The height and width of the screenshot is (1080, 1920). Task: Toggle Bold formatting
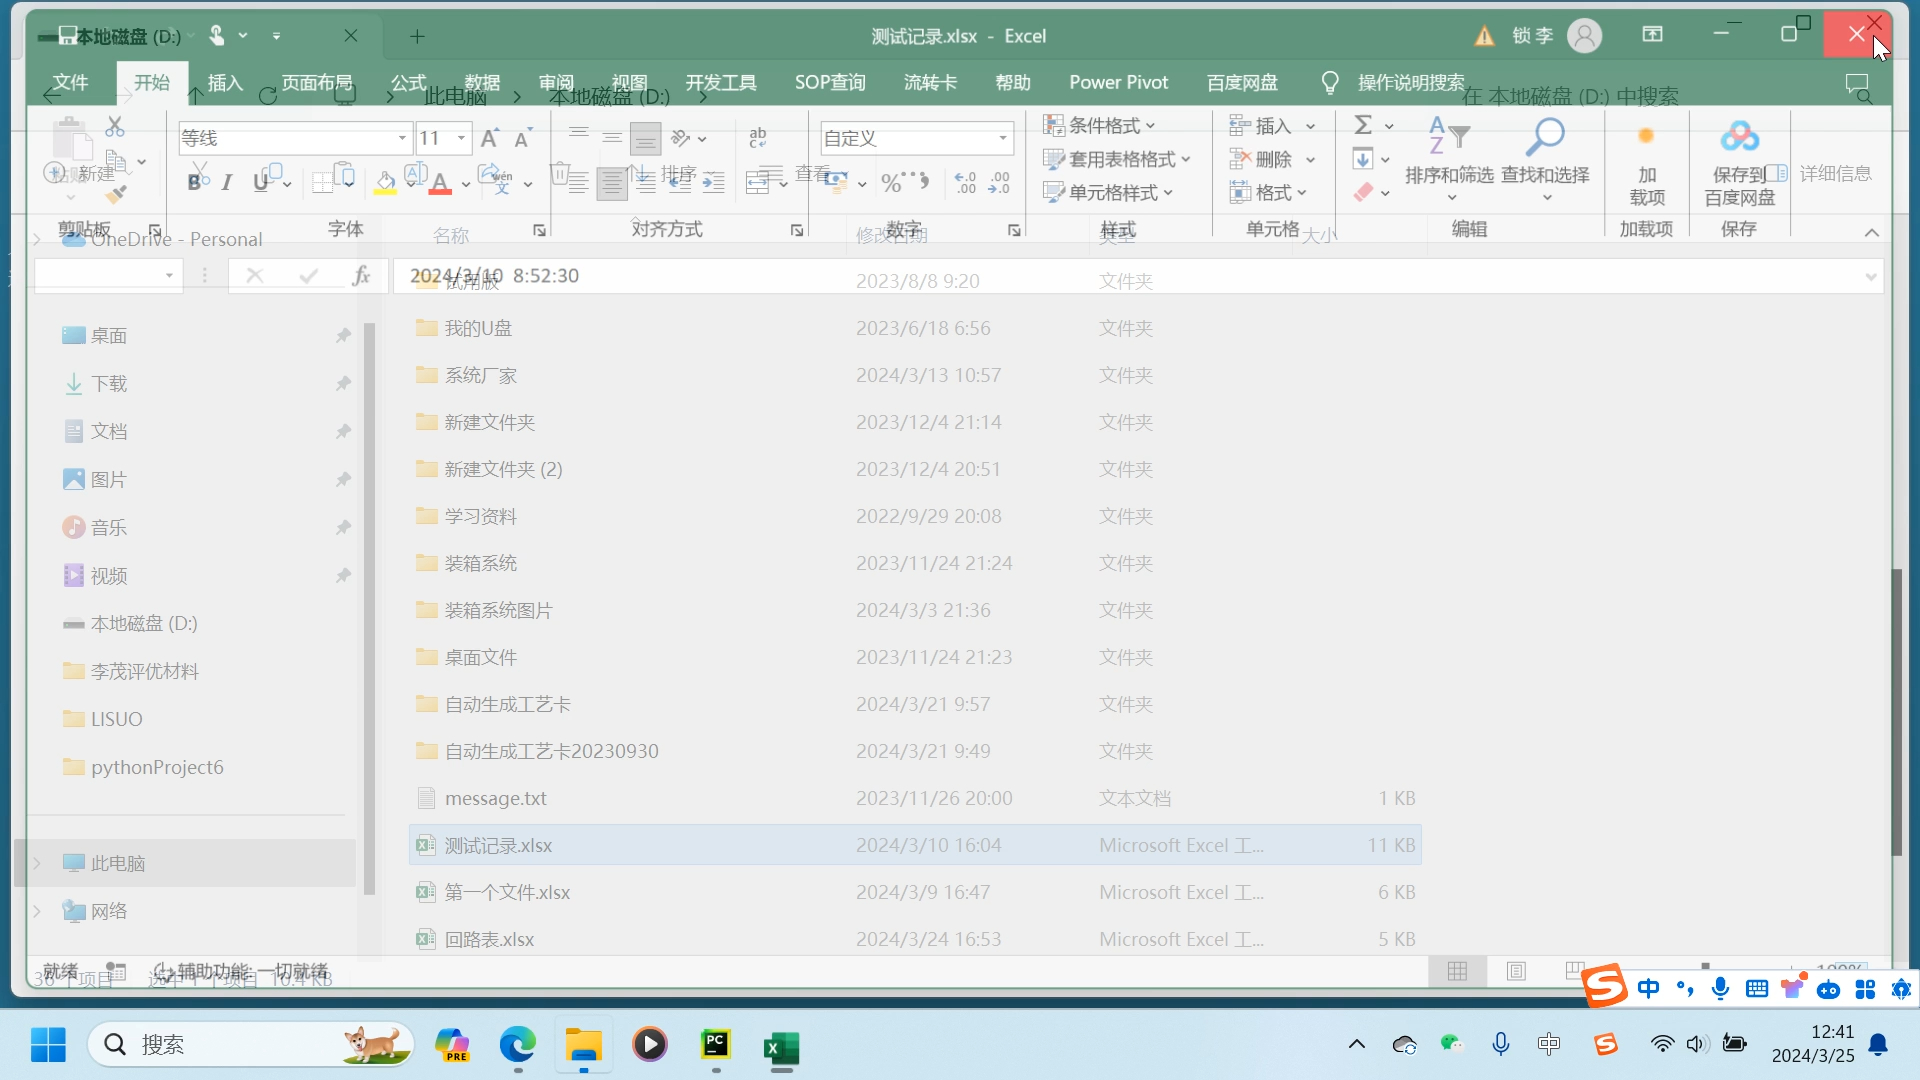coord(194,182)
